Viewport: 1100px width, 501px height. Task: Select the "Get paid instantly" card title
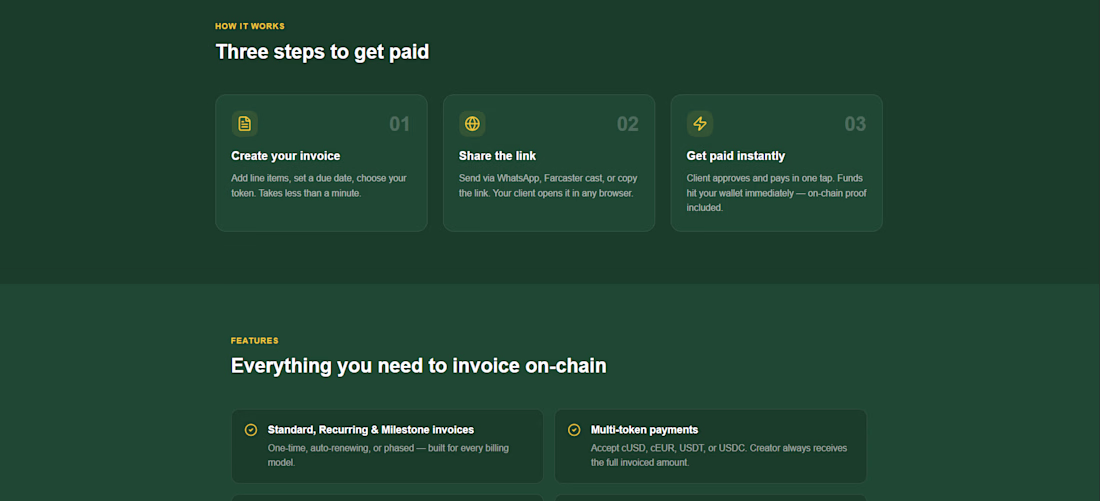pyautogui.click(x=736, y=156)
